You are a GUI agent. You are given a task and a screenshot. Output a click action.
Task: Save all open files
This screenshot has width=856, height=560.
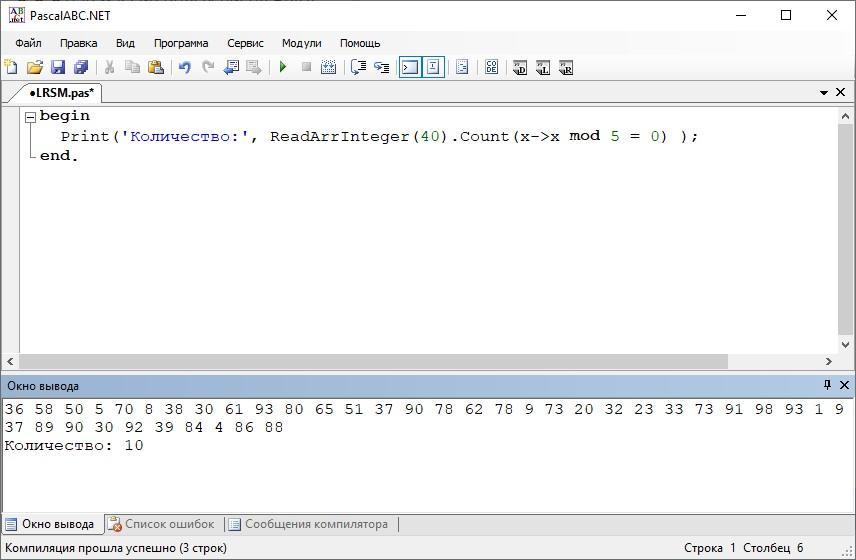point(81,67)
